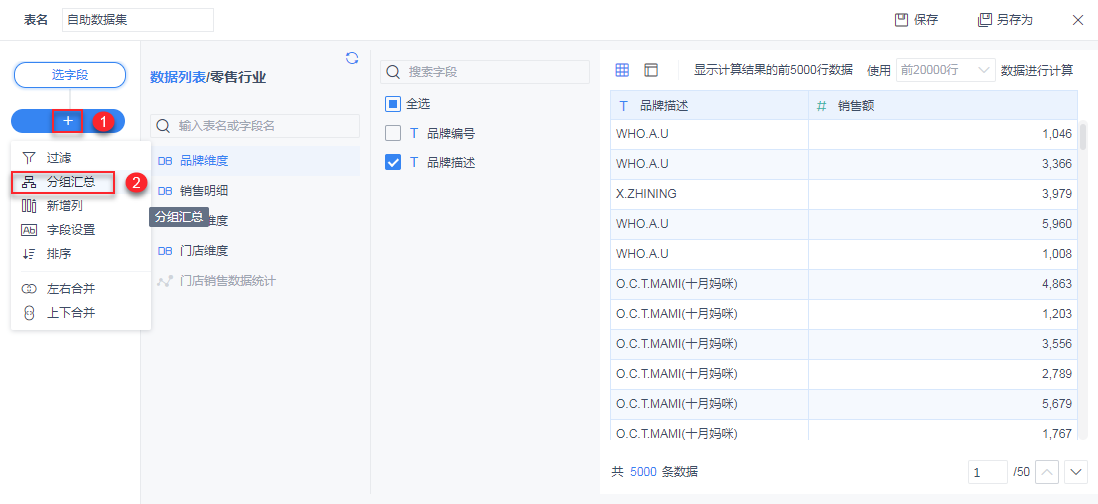Choose 过滤 filter from the menu
The height and width of the screenshot is (504, 1098).
59,158
